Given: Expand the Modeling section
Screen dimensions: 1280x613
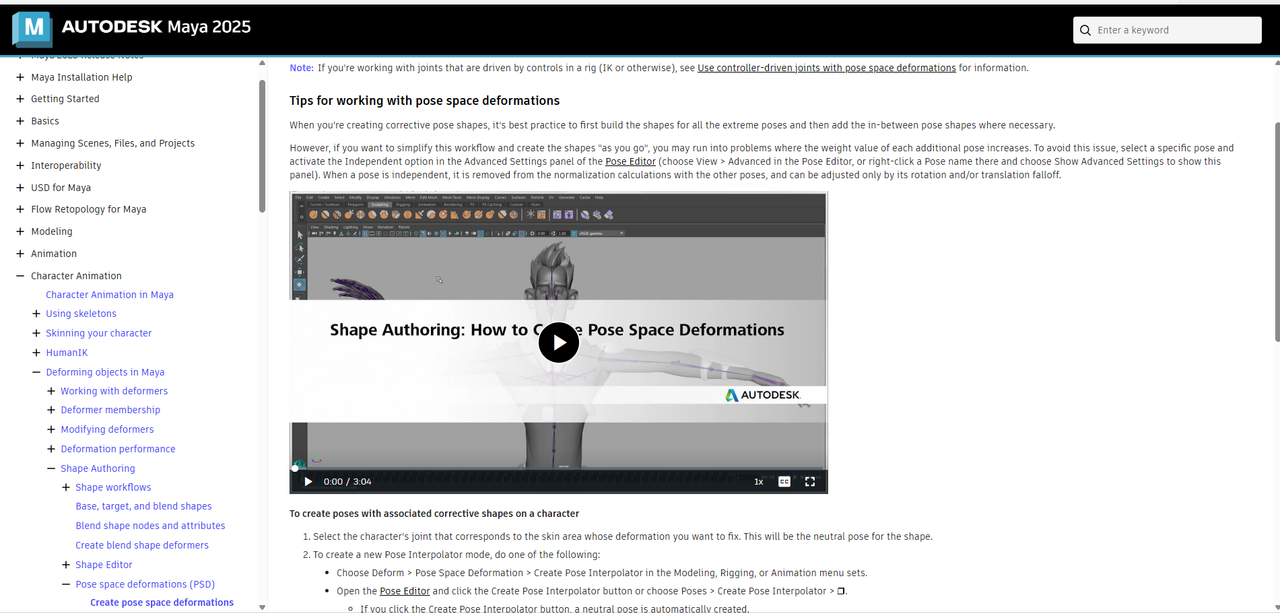Looking at the screenshot, I should pos(20,231).
